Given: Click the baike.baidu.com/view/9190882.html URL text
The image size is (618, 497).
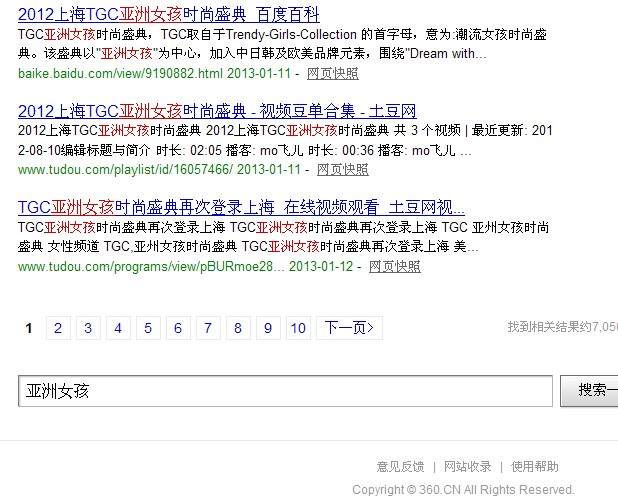Looking at the screenshot, I should click(x=120, y=73).
